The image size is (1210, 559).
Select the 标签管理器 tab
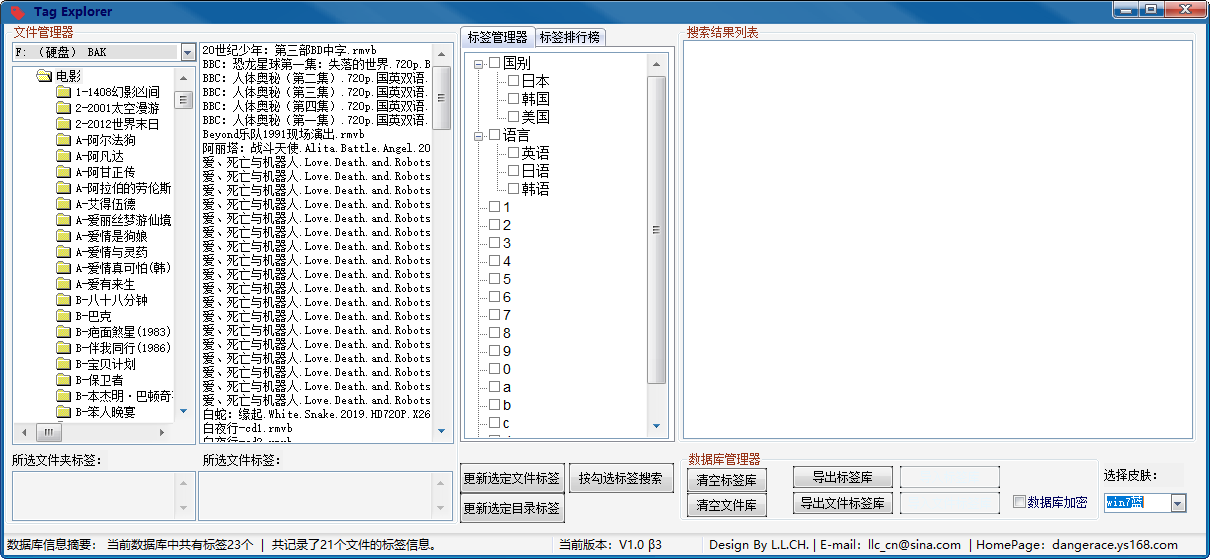pos(498,37)
